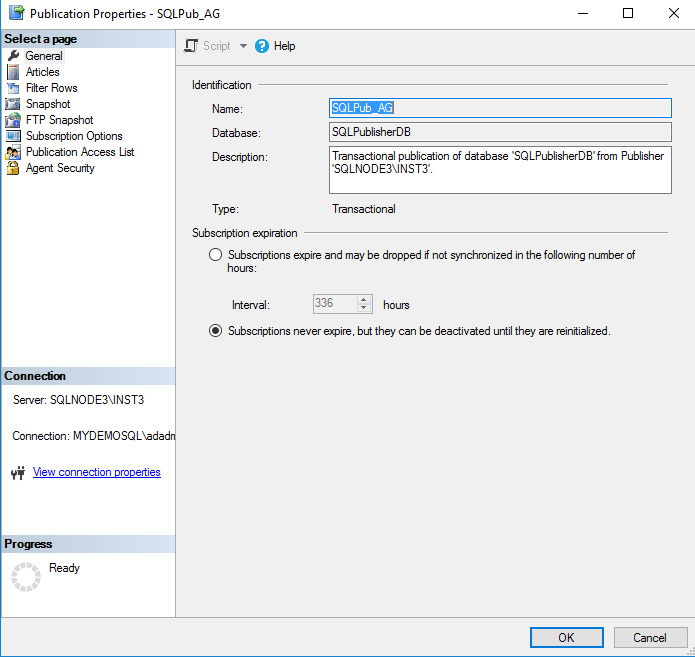The height and width of the screenshot is (657, 695).
Task: Increase the Interval hours value
Action: coord(363,300)
